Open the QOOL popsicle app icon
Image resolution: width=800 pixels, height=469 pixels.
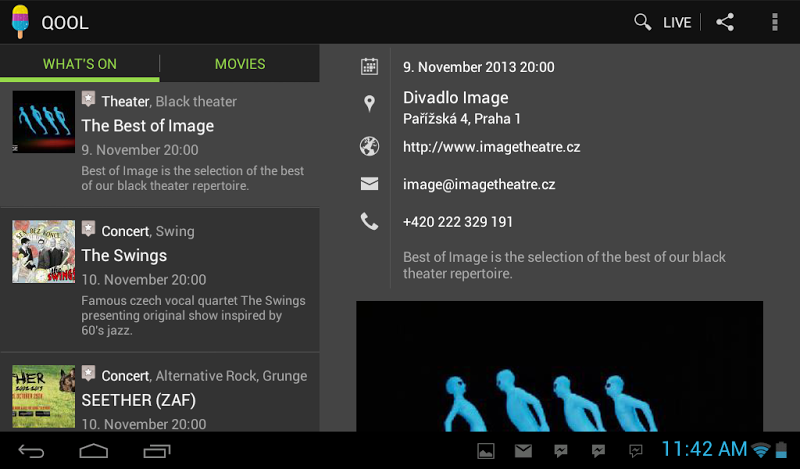[20, 22]
